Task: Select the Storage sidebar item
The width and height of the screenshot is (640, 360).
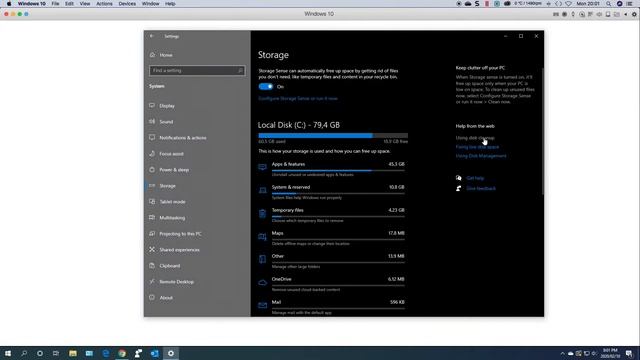Action: click(x=167, y=186)
